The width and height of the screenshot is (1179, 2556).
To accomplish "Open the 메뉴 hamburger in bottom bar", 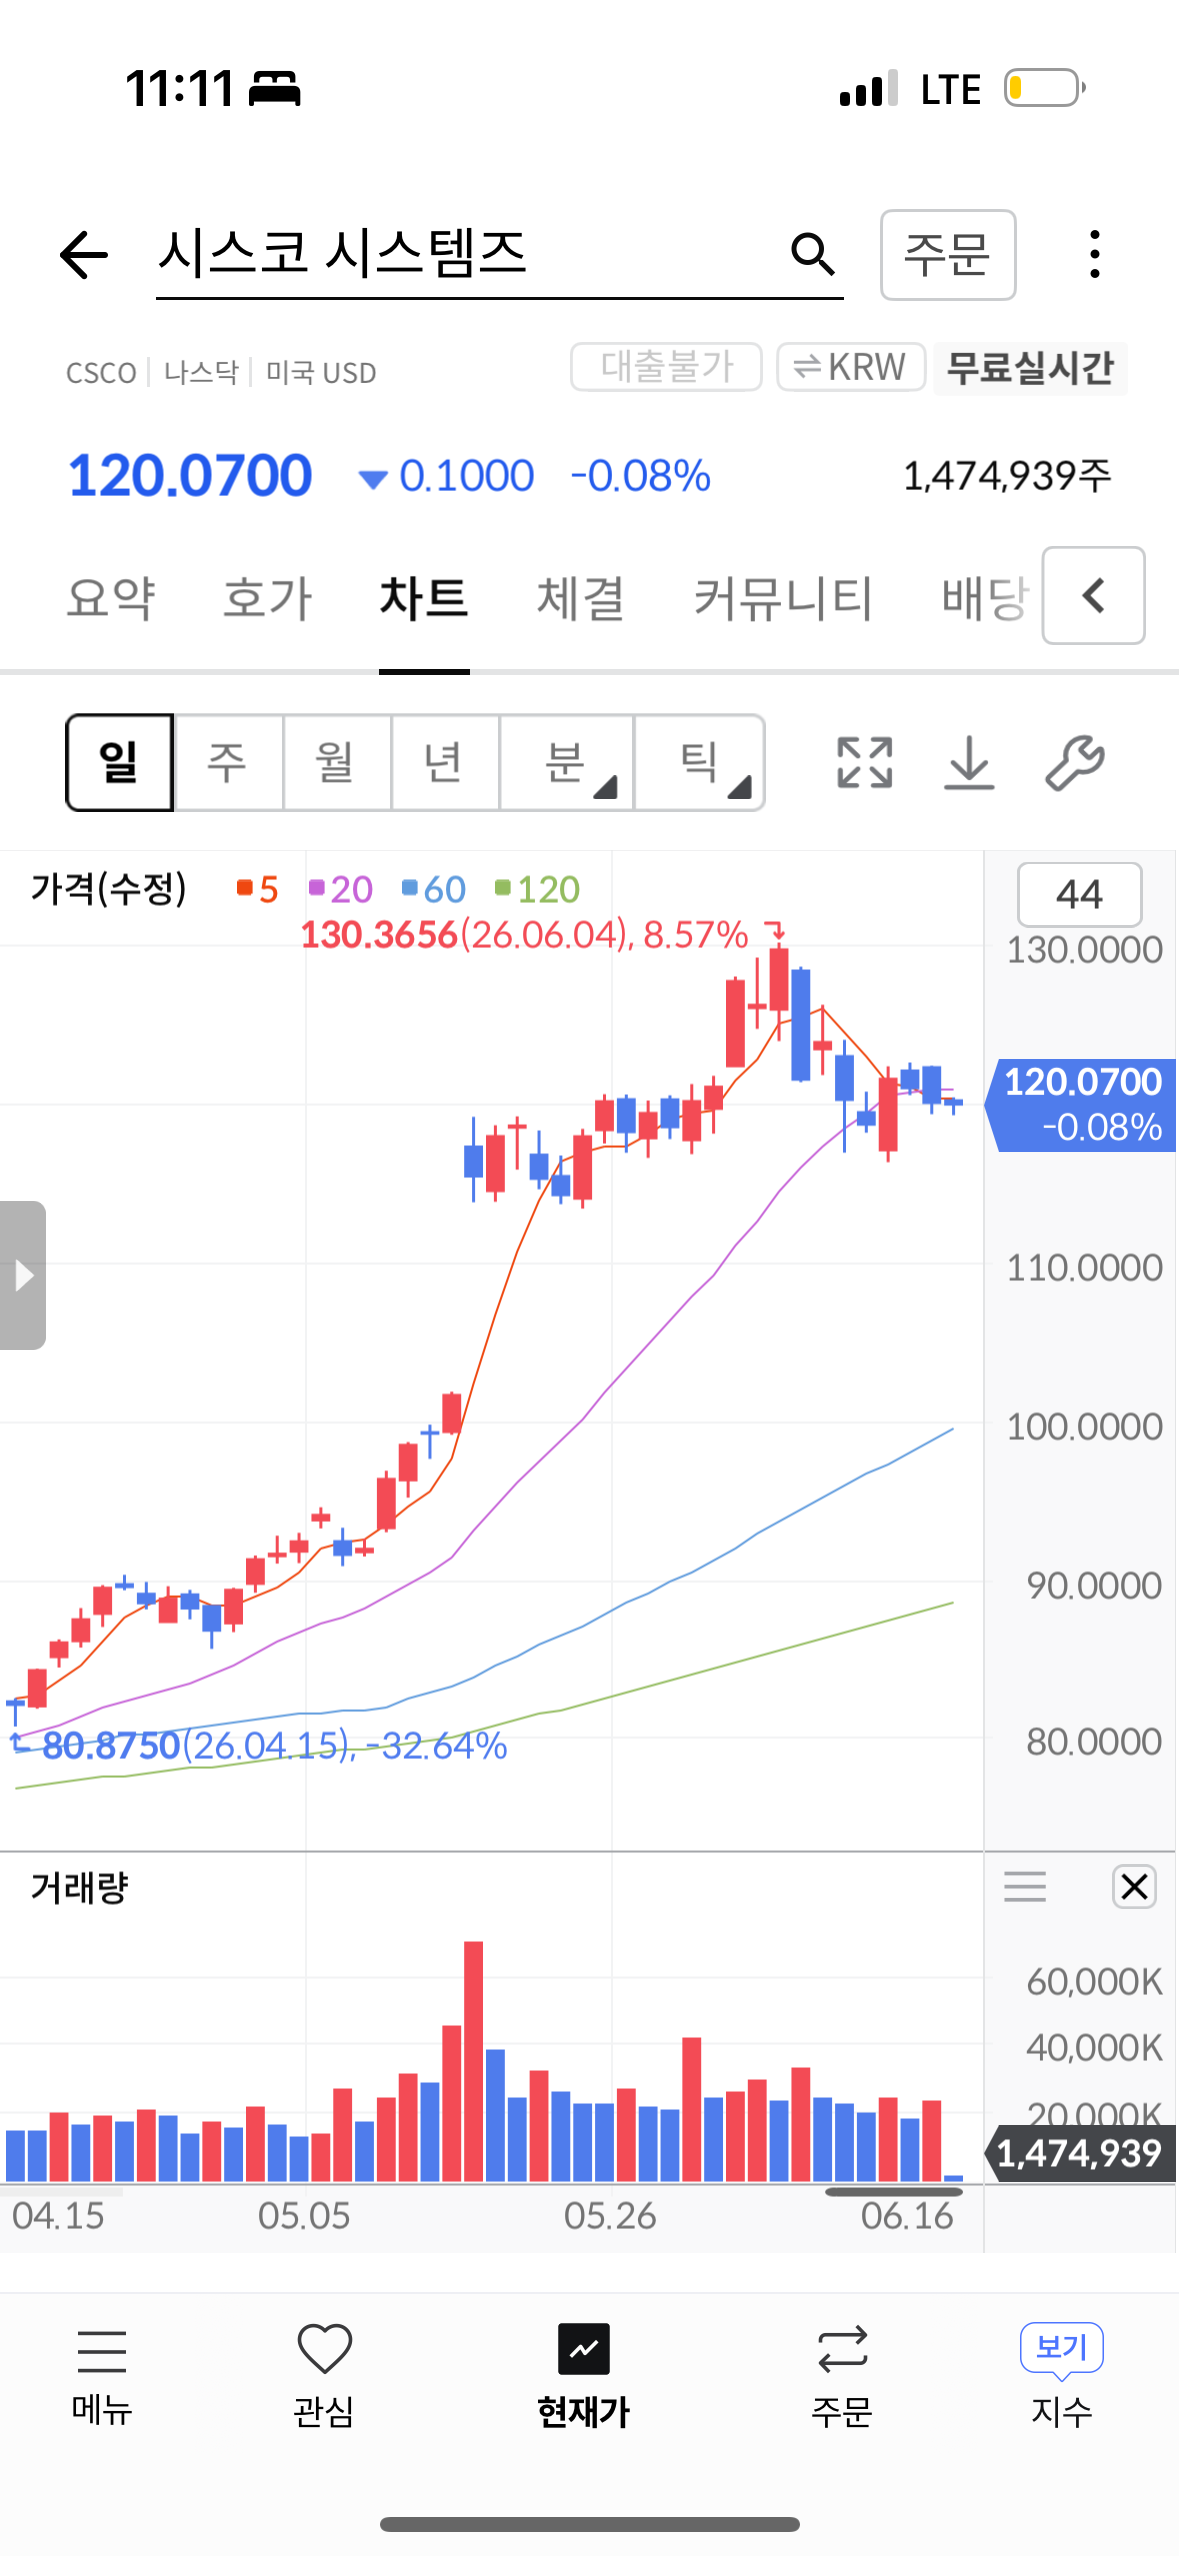I will click(102, 2375).
